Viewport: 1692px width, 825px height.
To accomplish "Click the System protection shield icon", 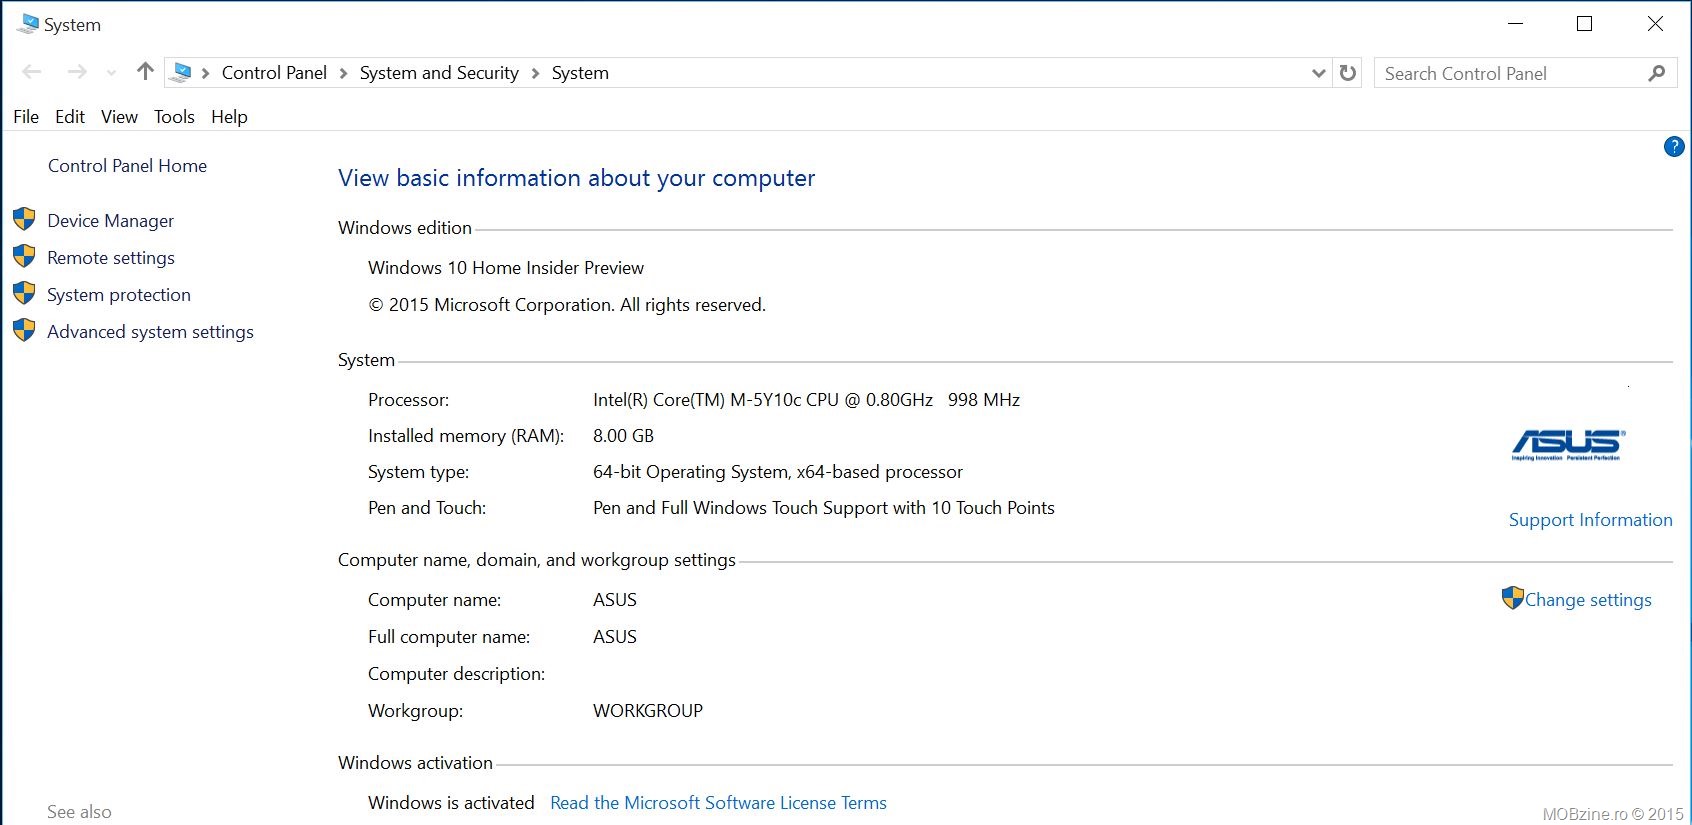I will (24, 293).
